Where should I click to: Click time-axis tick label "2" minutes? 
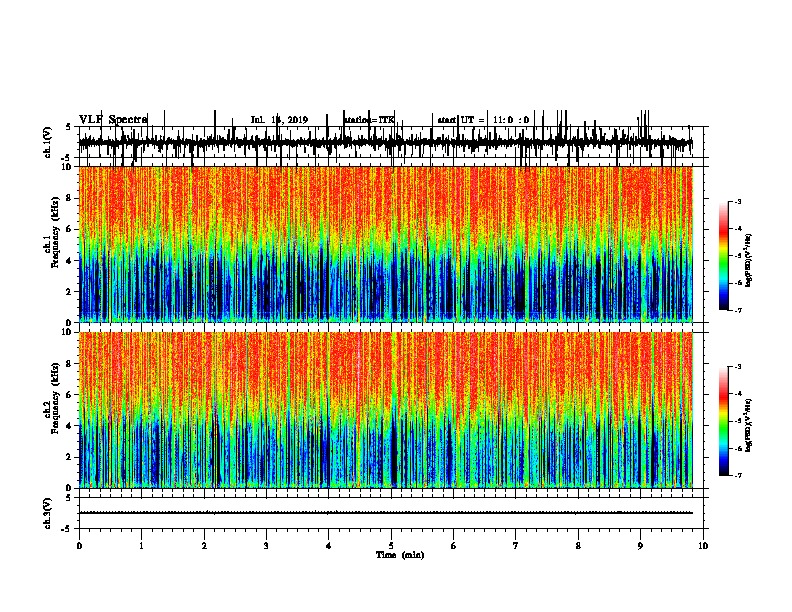pos(204,546)
